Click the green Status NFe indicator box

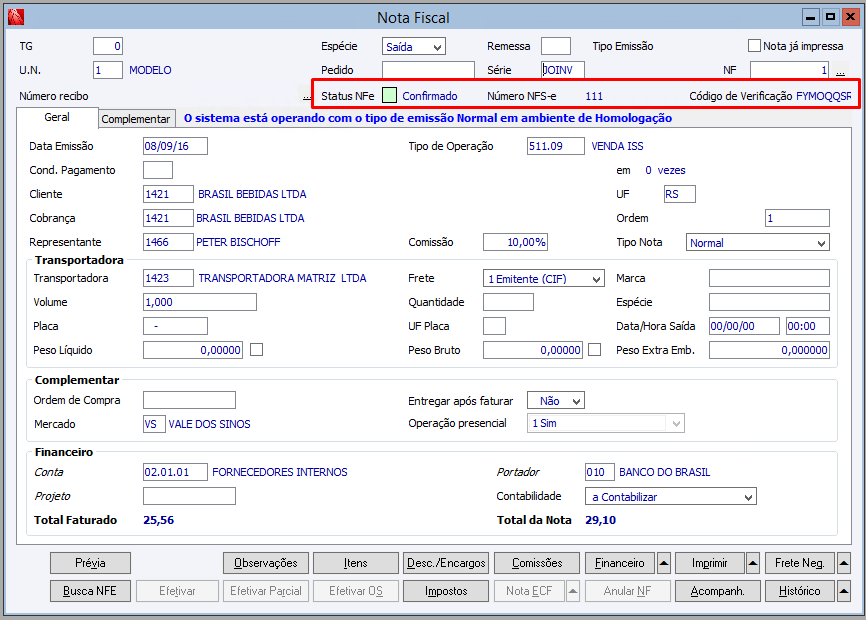tap(390, 96)
